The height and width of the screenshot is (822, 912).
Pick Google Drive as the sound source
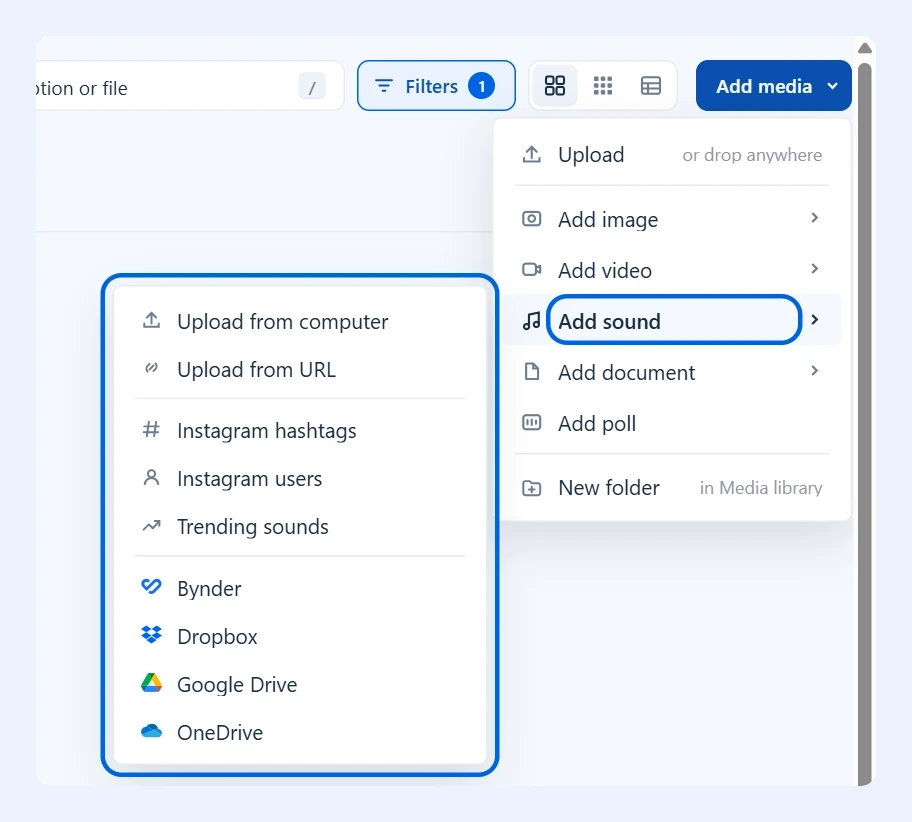click(x=300, y=684)
